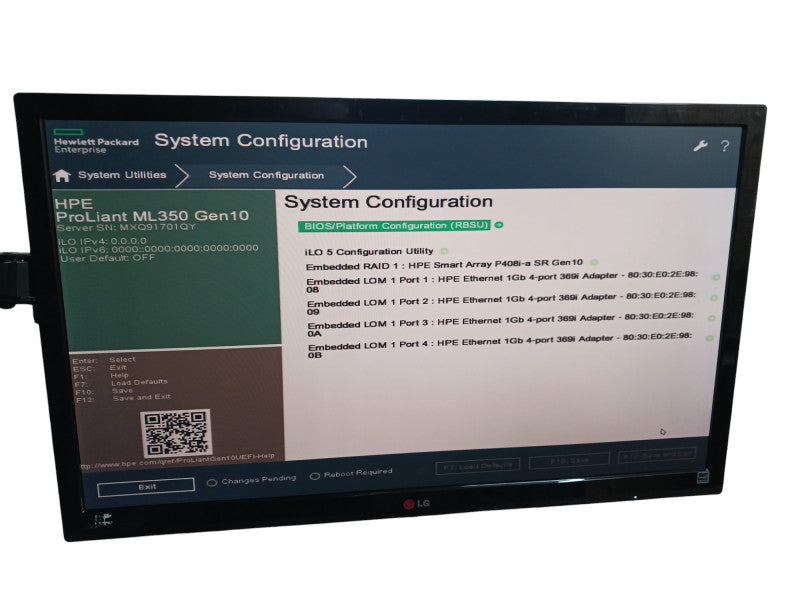Open Embedded LOM 1 Port 4 adapter
800x600 pixels.
500,346
